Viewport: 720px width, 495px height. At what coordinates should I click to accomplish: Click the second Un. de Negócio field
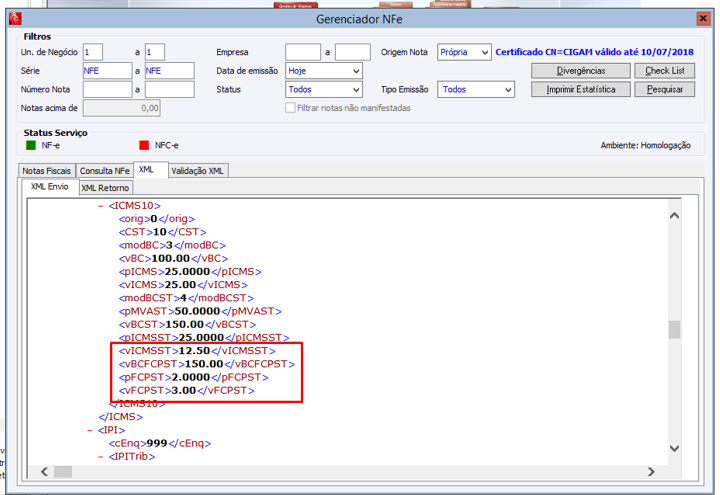click(155, 52)
